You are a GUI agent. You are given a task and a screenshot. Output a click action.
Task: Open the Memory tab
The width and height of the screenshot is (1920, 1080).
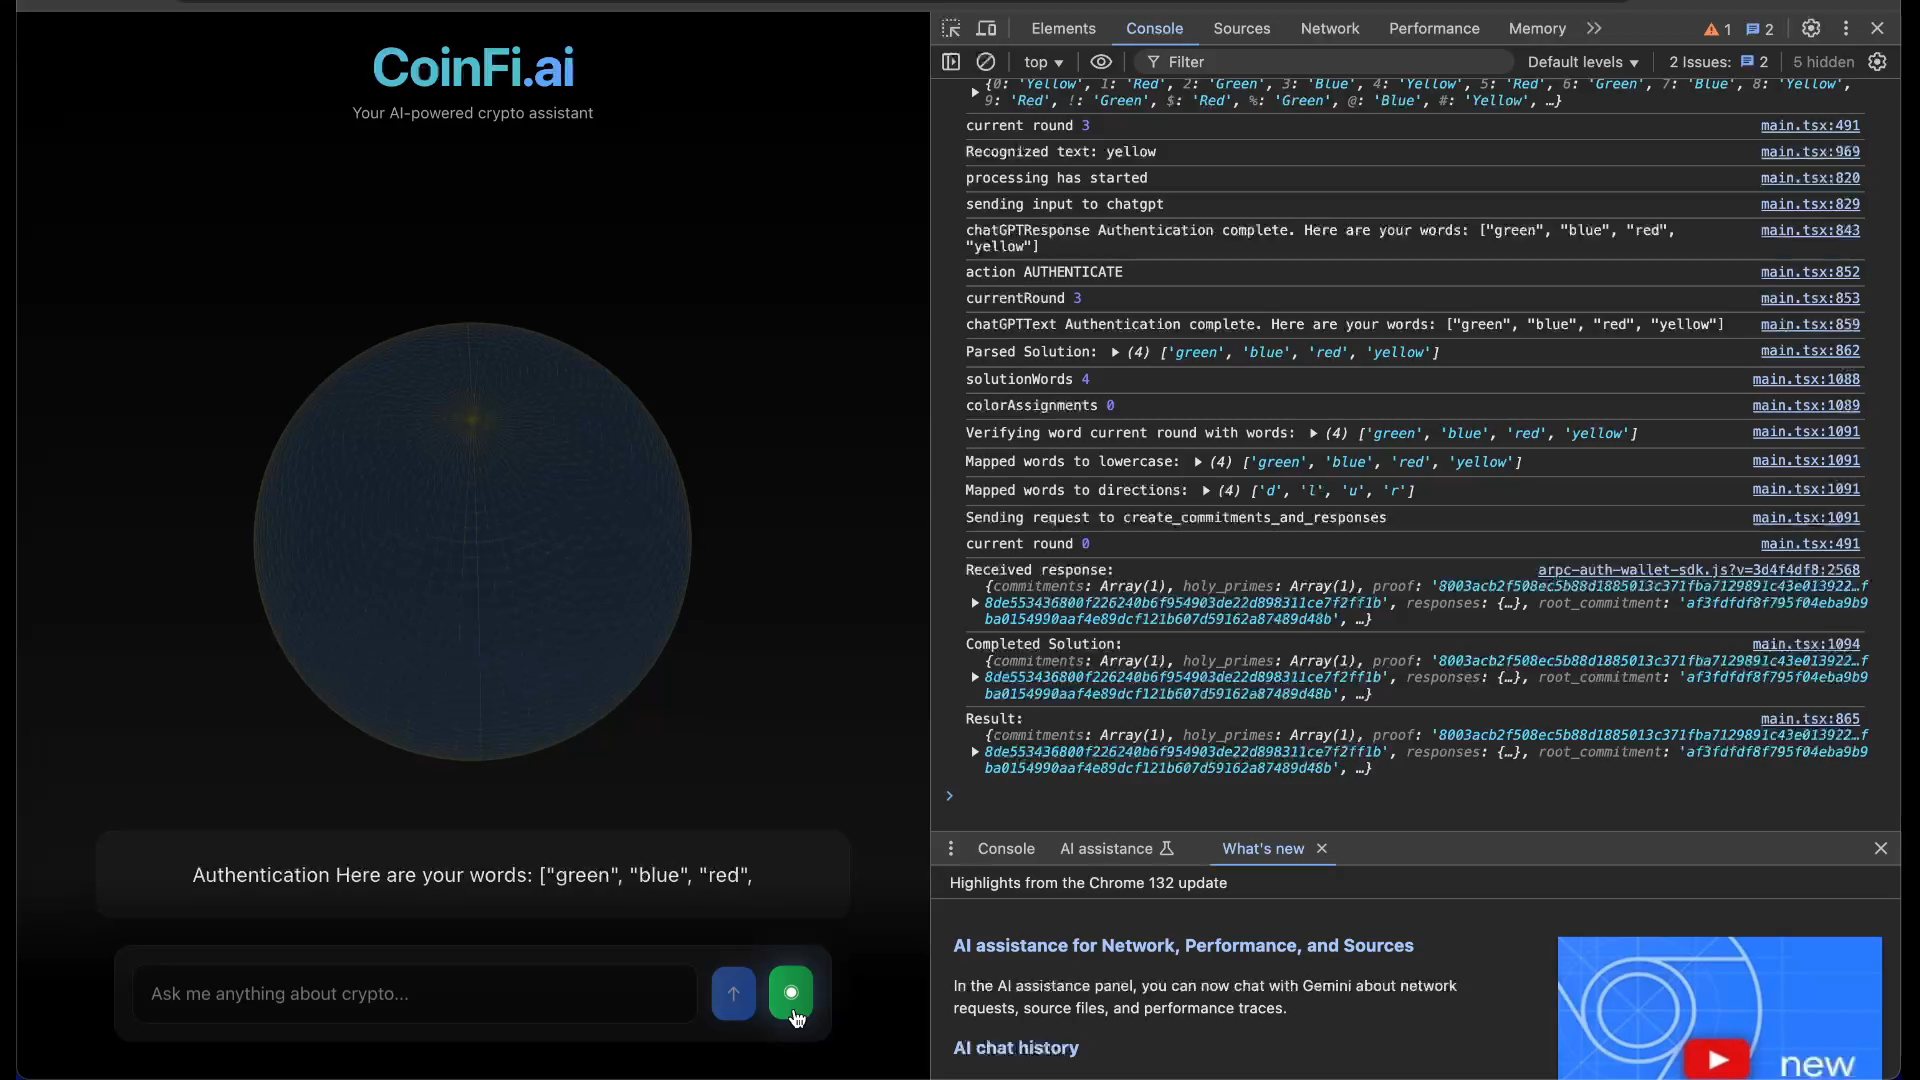pyautogui.click(x=1537, y=28)
